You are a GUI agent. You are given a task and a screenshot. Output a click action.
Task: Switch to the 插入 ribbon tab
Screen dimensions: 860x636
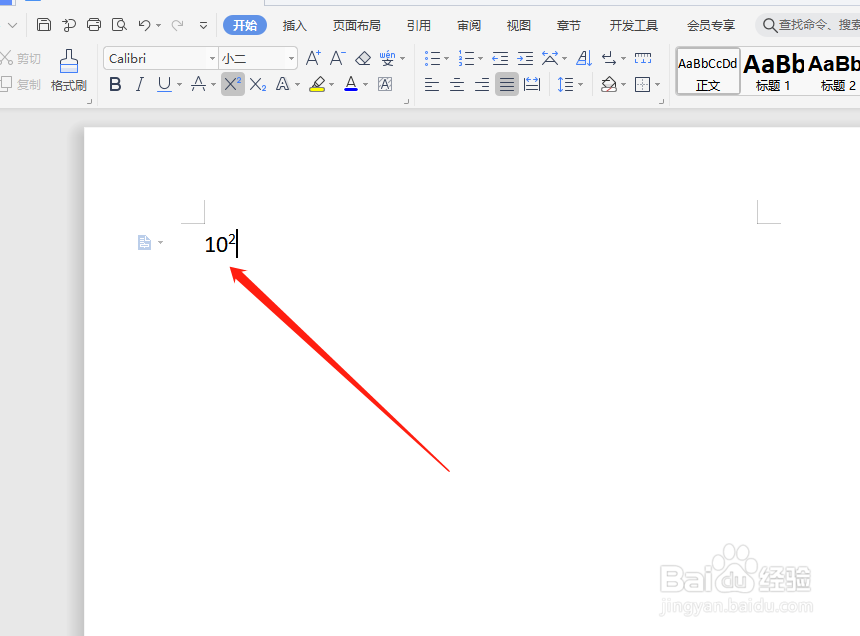(294, 25)
